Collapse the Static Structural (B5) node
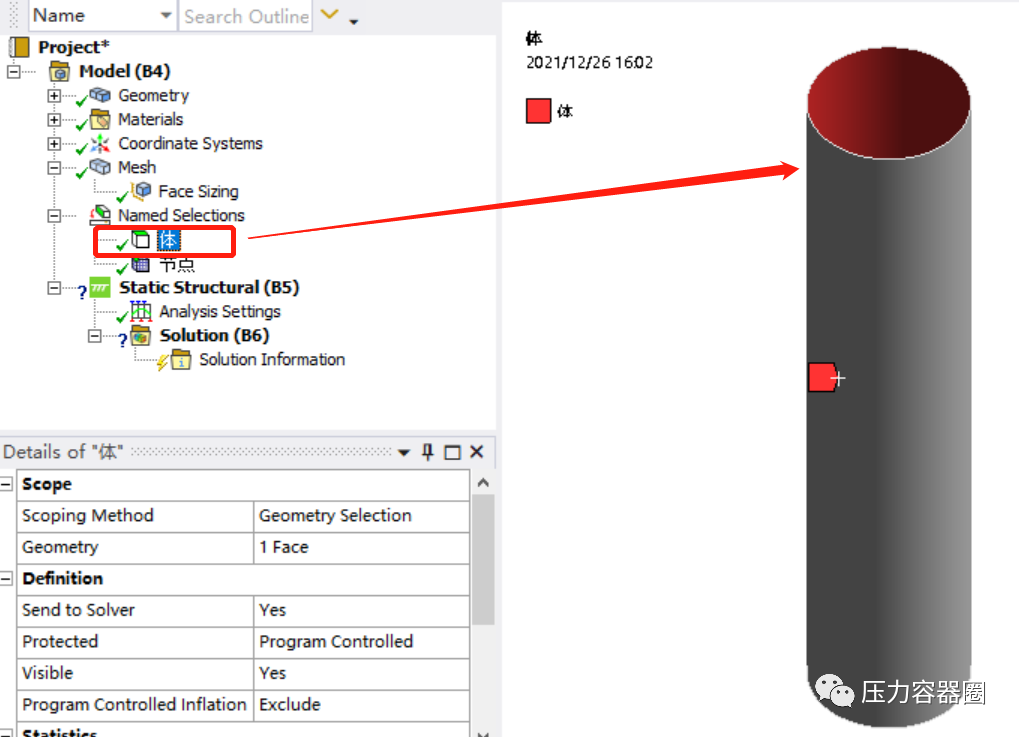 [x=54, y=288]
